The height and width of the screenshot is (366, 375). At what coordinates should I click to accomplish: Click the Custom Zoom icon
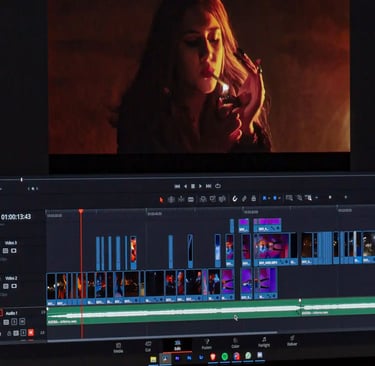308,198
